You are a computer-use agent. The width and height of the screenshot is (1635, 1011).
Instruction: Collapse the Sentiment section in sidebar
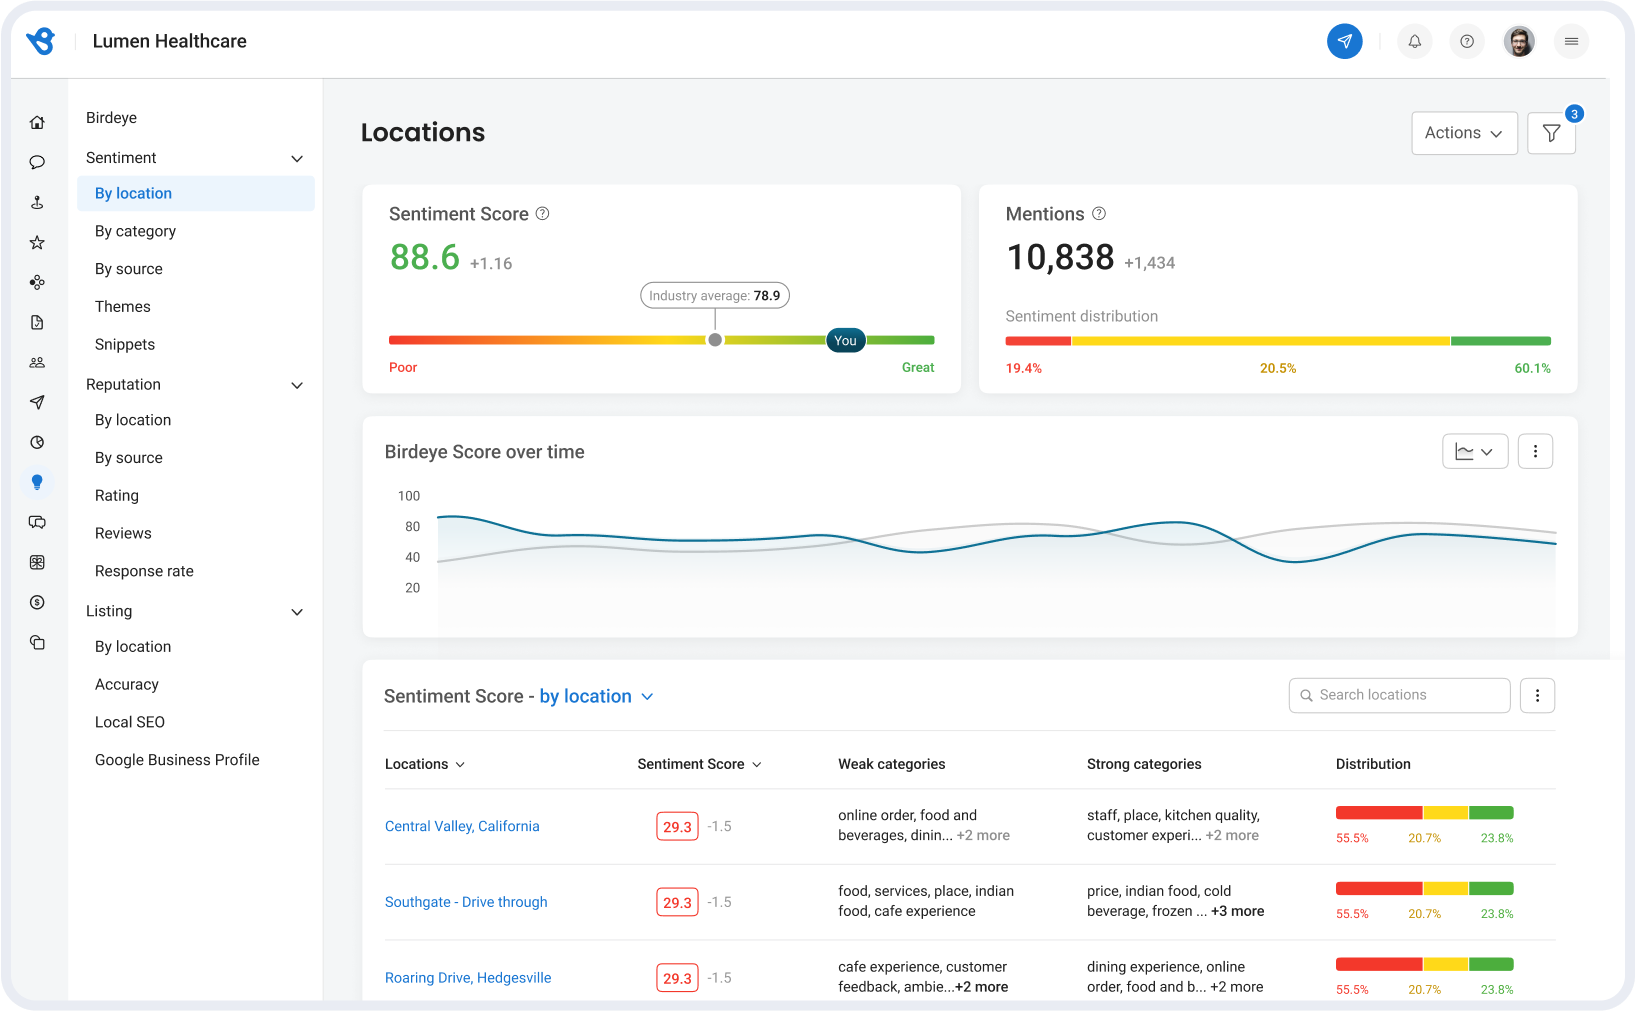click(297, 158)
